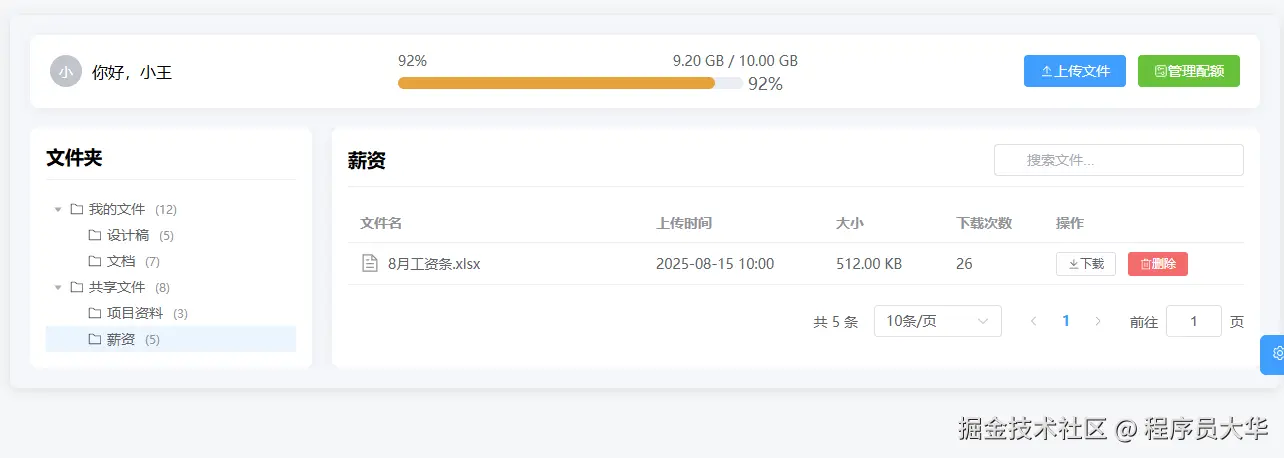Image resolution: width=1284 pixels, height=458 pixels.
Task: Click the 8月工资条.xlsx file document icon
Action: click(x=369, y=264)
